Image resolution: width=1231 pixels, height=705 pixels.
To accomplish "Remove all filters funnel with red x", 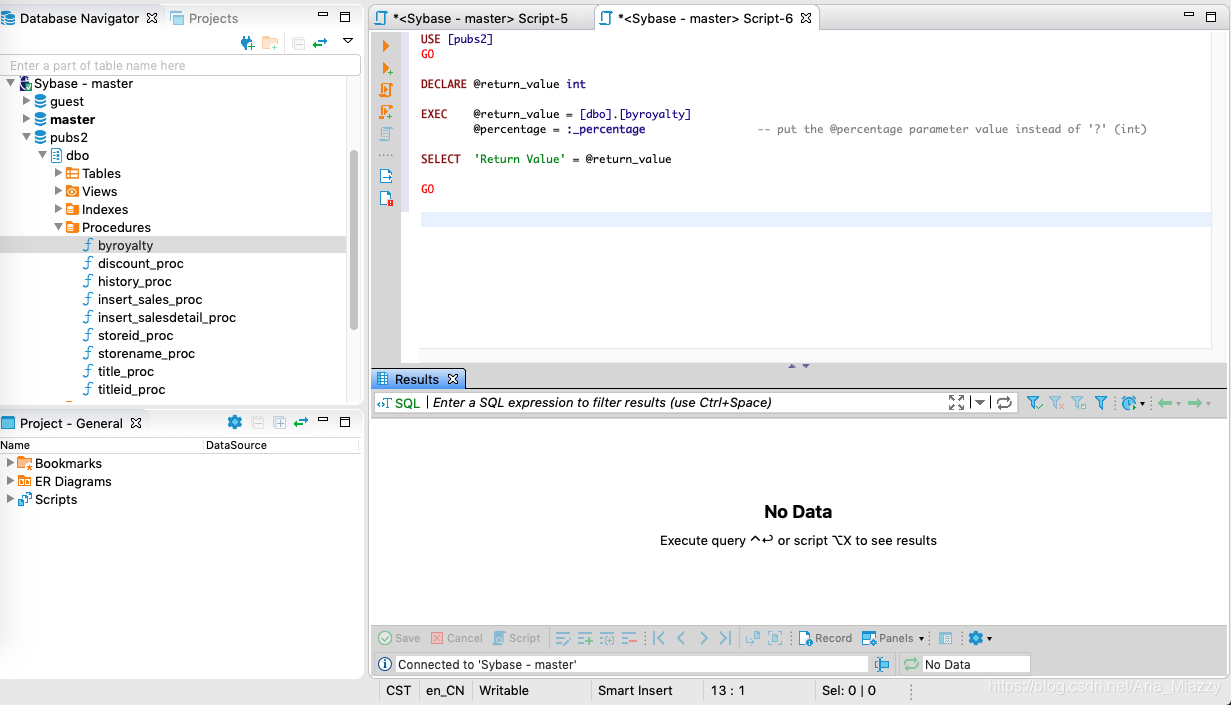I will (1056, 403).
